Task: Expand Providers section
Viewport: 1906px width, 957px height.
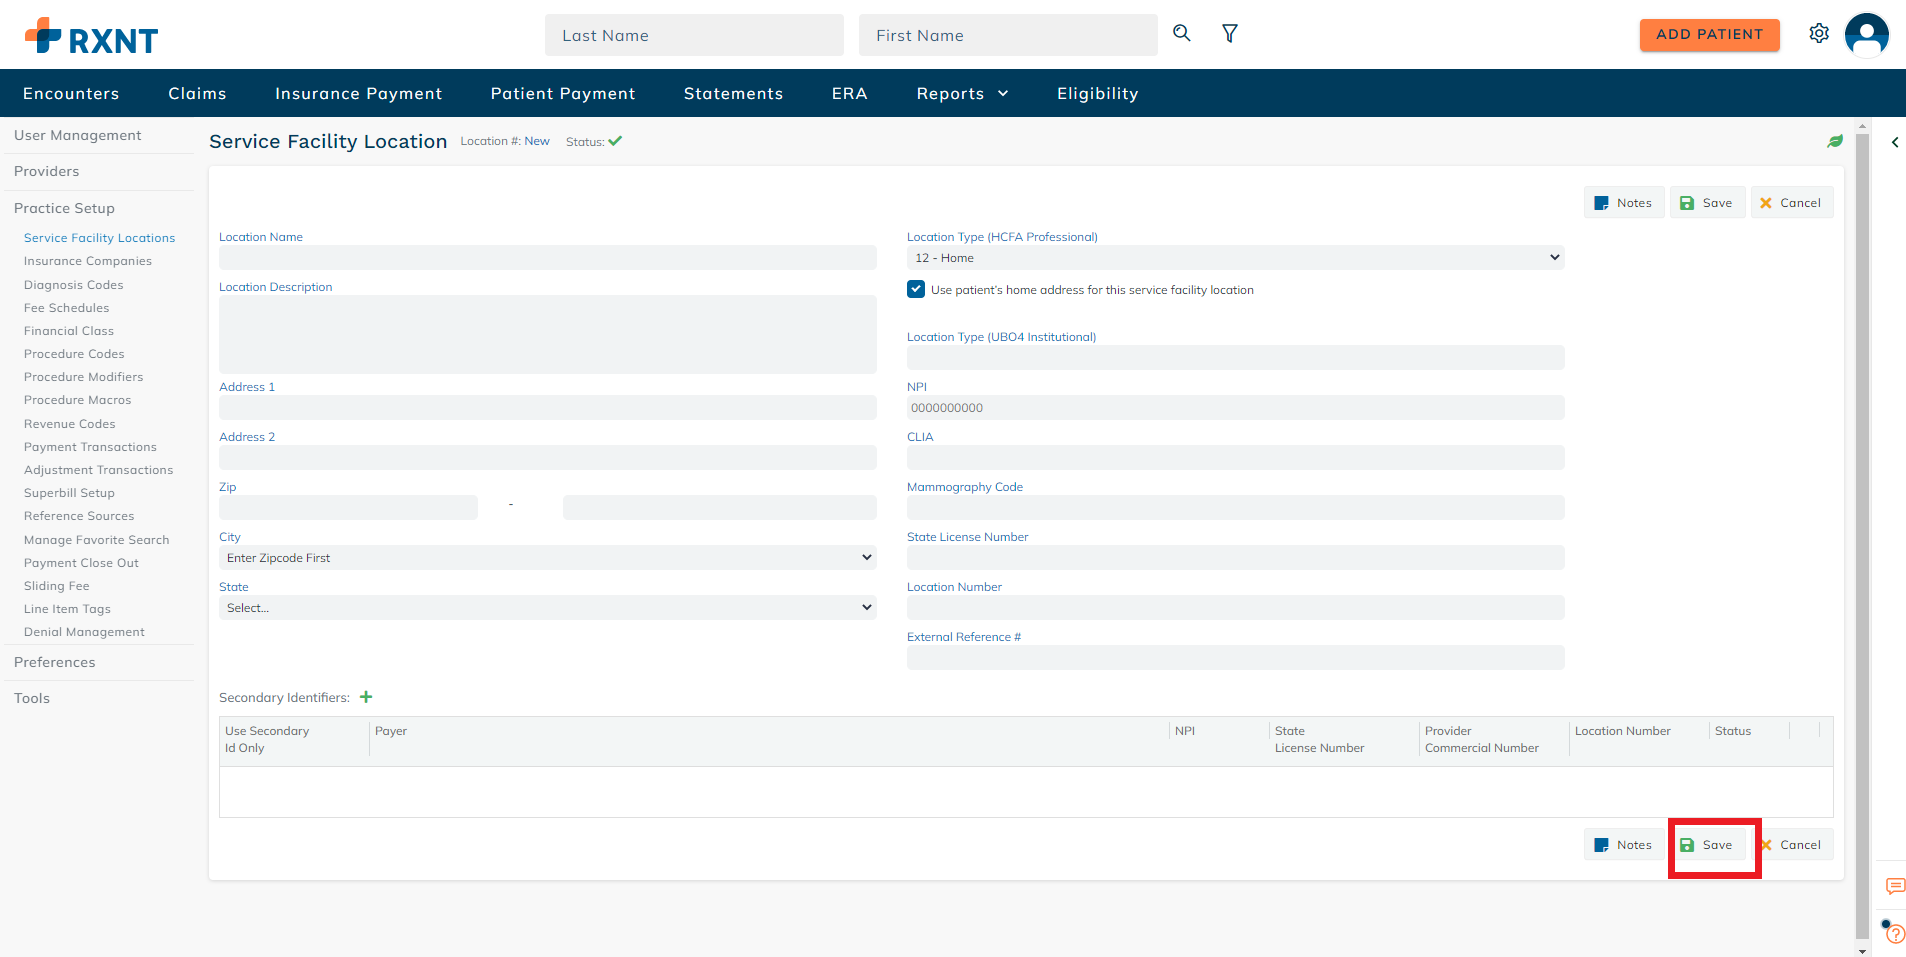Action: pyautogui.click(x=46, y=171)
